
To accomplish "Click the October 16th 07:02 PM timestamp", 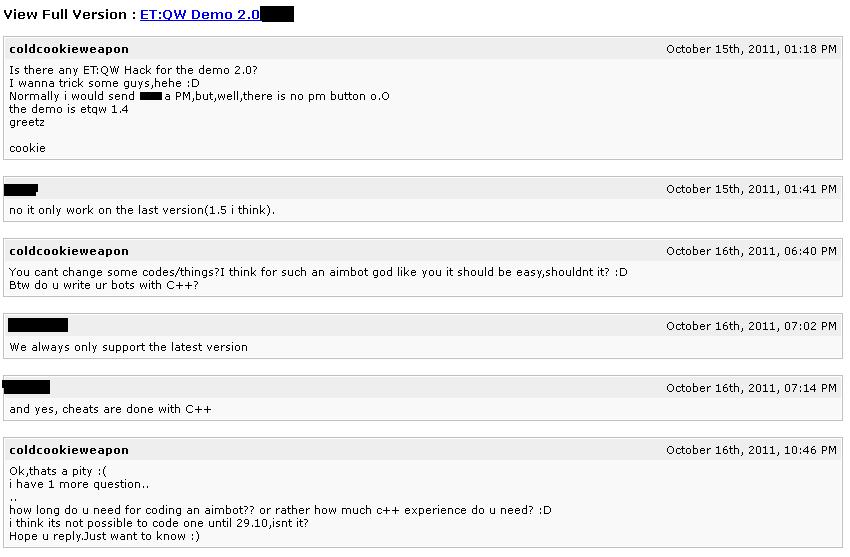I will (751, 326).
